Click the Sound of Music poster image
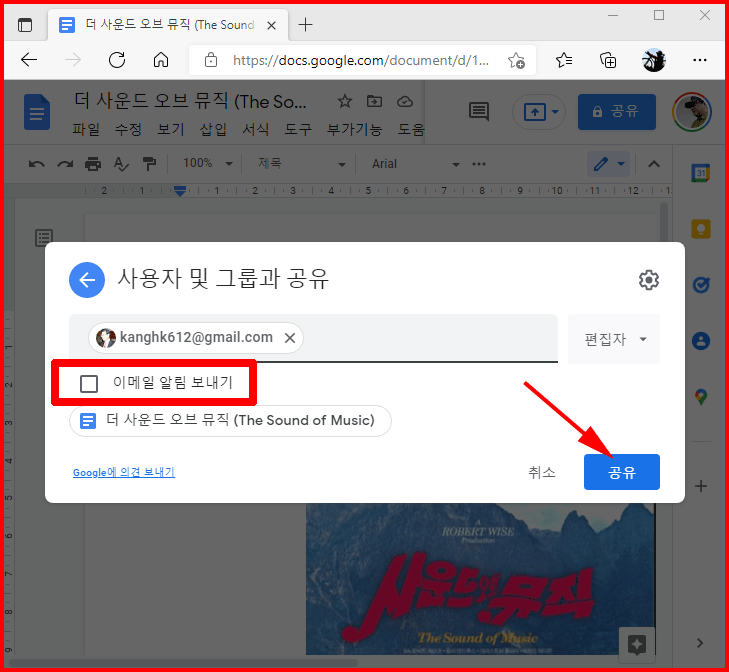The height and width of the screenshot is (672, 729). coord(480,579)
